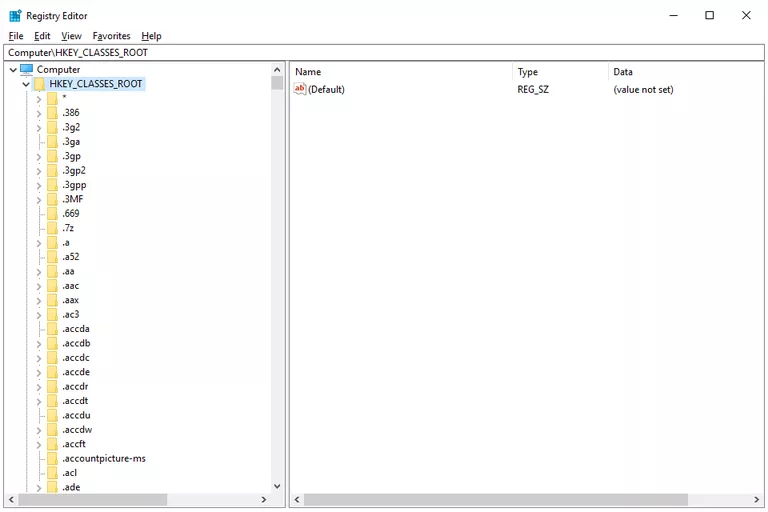The height and width of the screenshot is (512, 768).
Task: Collapse the Computer tree node
Action: 13,70
